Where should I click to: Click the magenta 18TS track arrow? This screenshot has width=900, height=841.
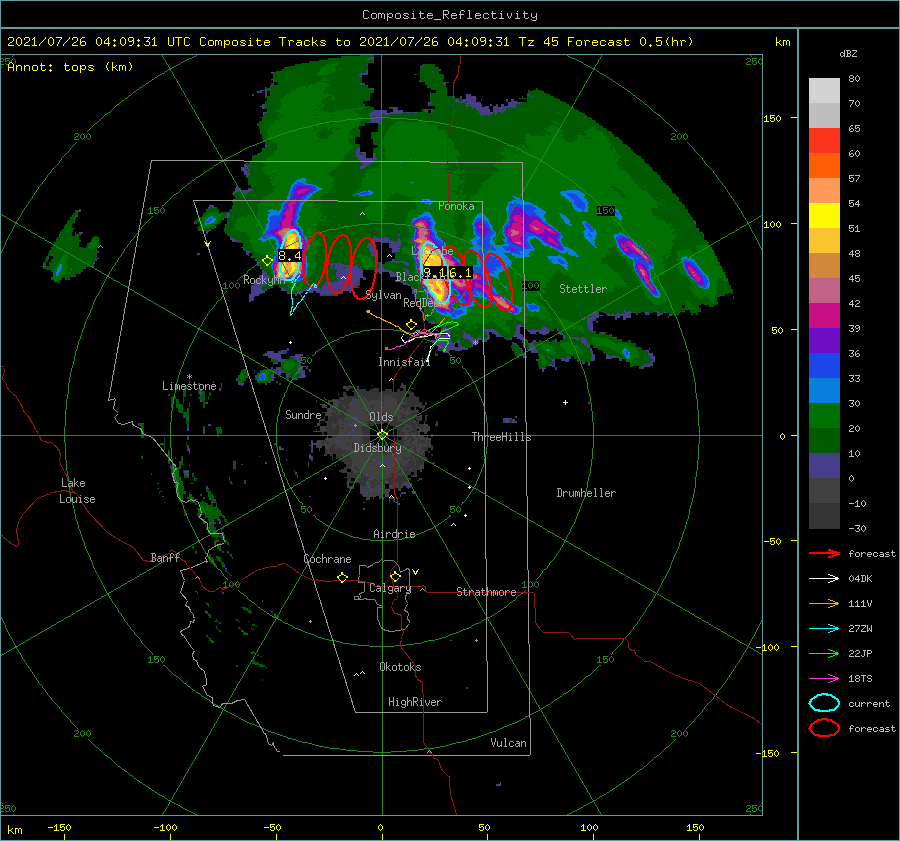824,679
